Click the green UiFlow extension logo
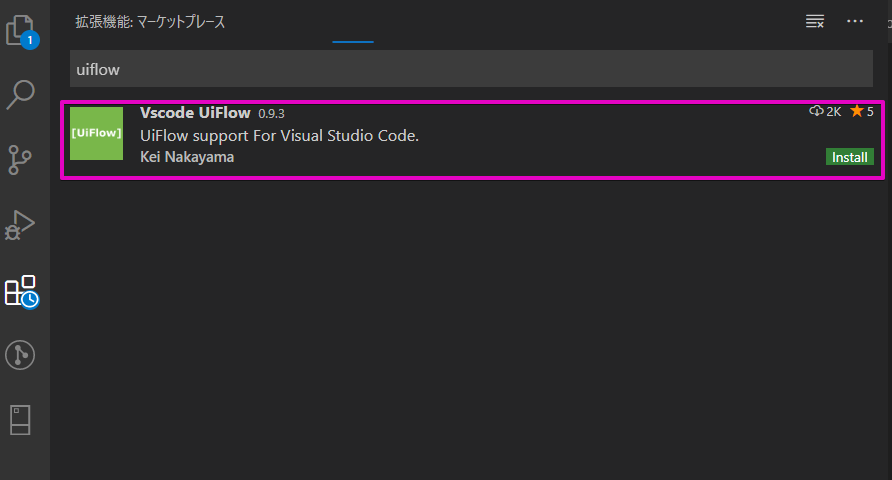The image size is (892, 480). [x=96, y=133]
